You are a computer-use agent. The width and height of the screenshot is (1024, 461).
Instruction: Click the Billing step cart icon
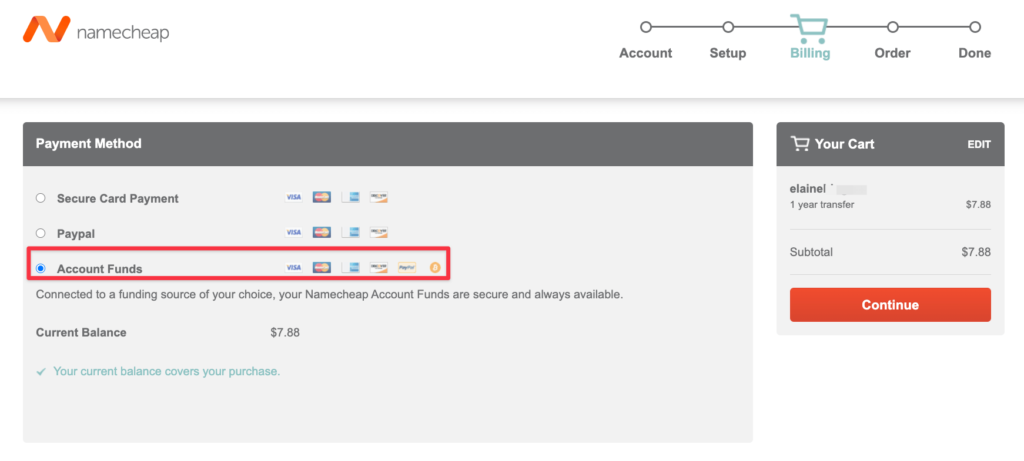tap(810, 29)
